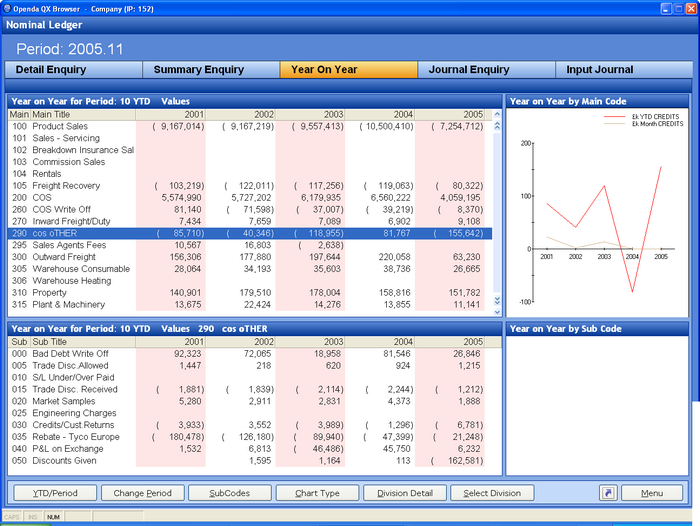Screen dimensions: 700x526
Task: Select the 105 Freight Recovery row
Action: (x=250, y=186)
